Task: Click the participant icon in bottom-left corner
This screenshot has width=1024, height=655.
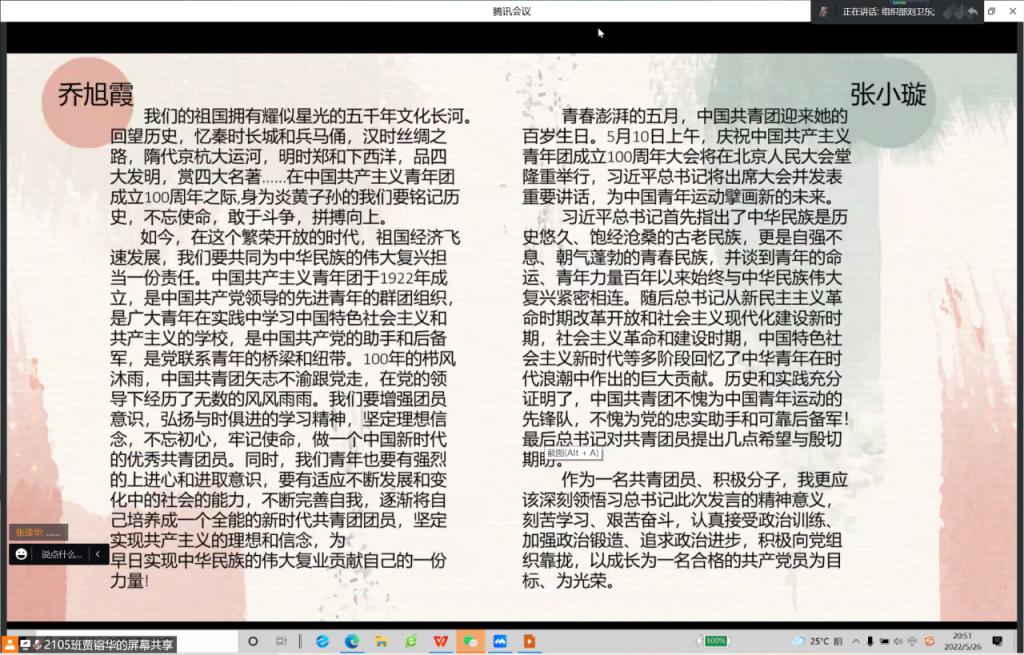Action: [9, 645]
